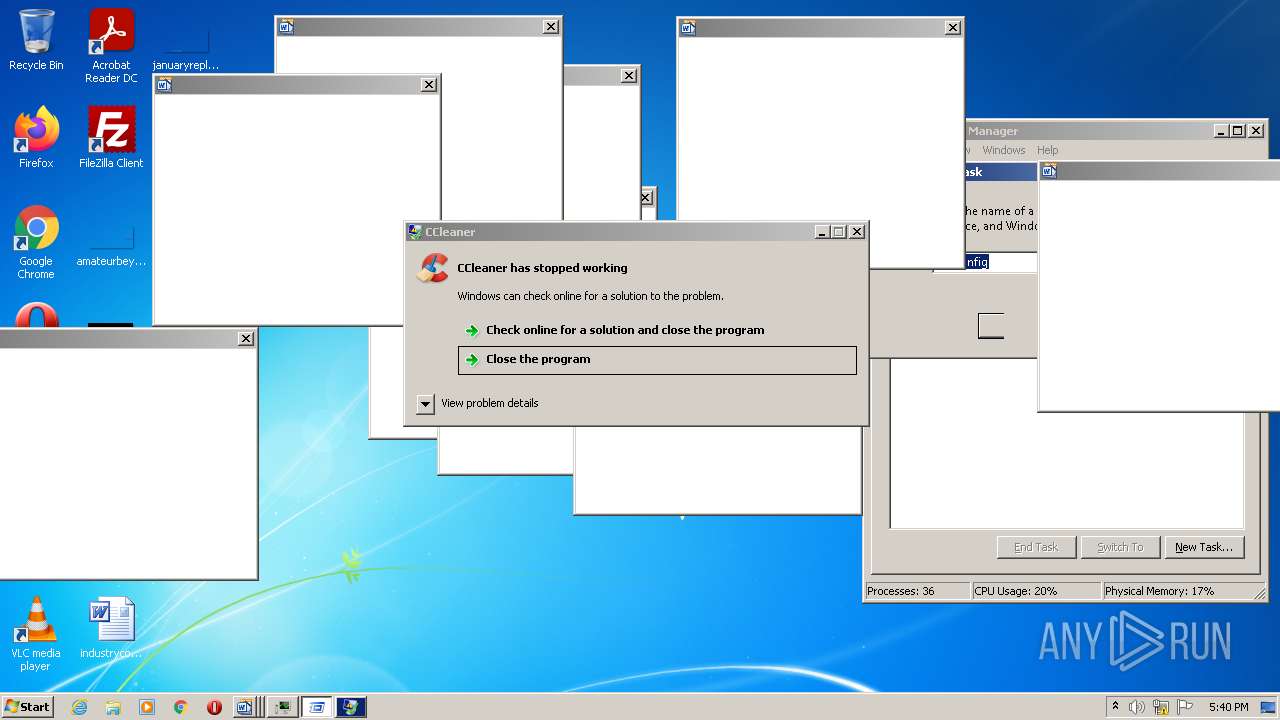Switch to Task Manager taskbar button
The image size is (1280, 720).
(x=283, y=707)
